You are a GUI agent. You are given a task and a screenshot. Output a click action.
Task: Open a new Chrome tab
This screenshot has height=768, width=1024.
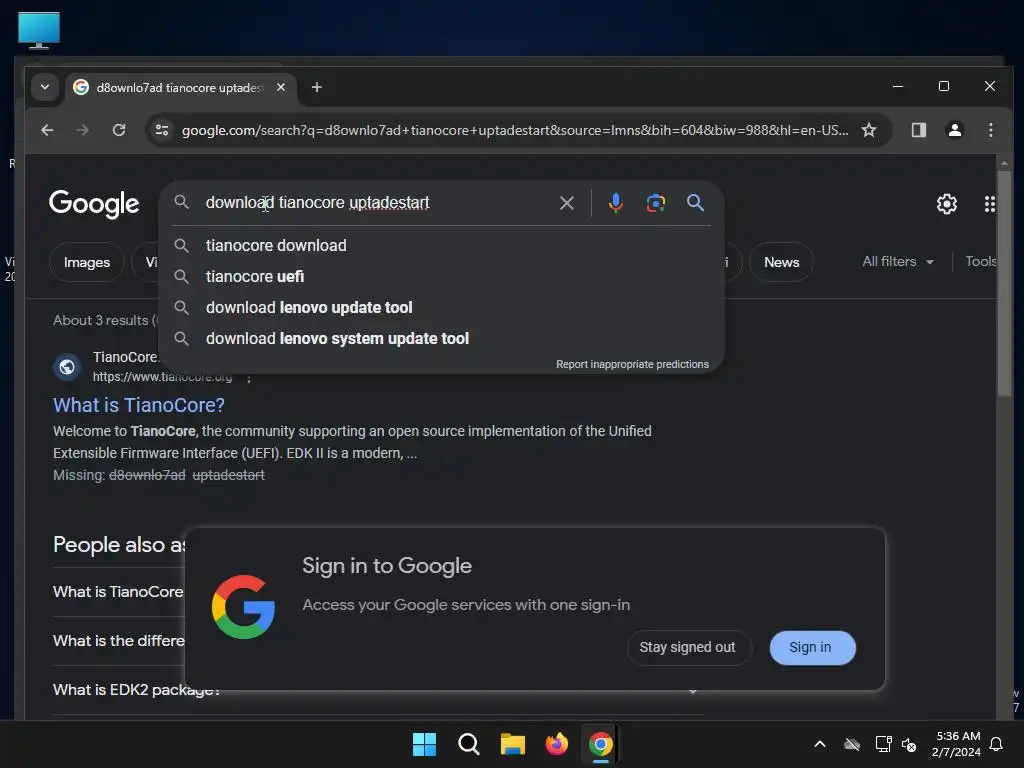[x=317, y=87]
